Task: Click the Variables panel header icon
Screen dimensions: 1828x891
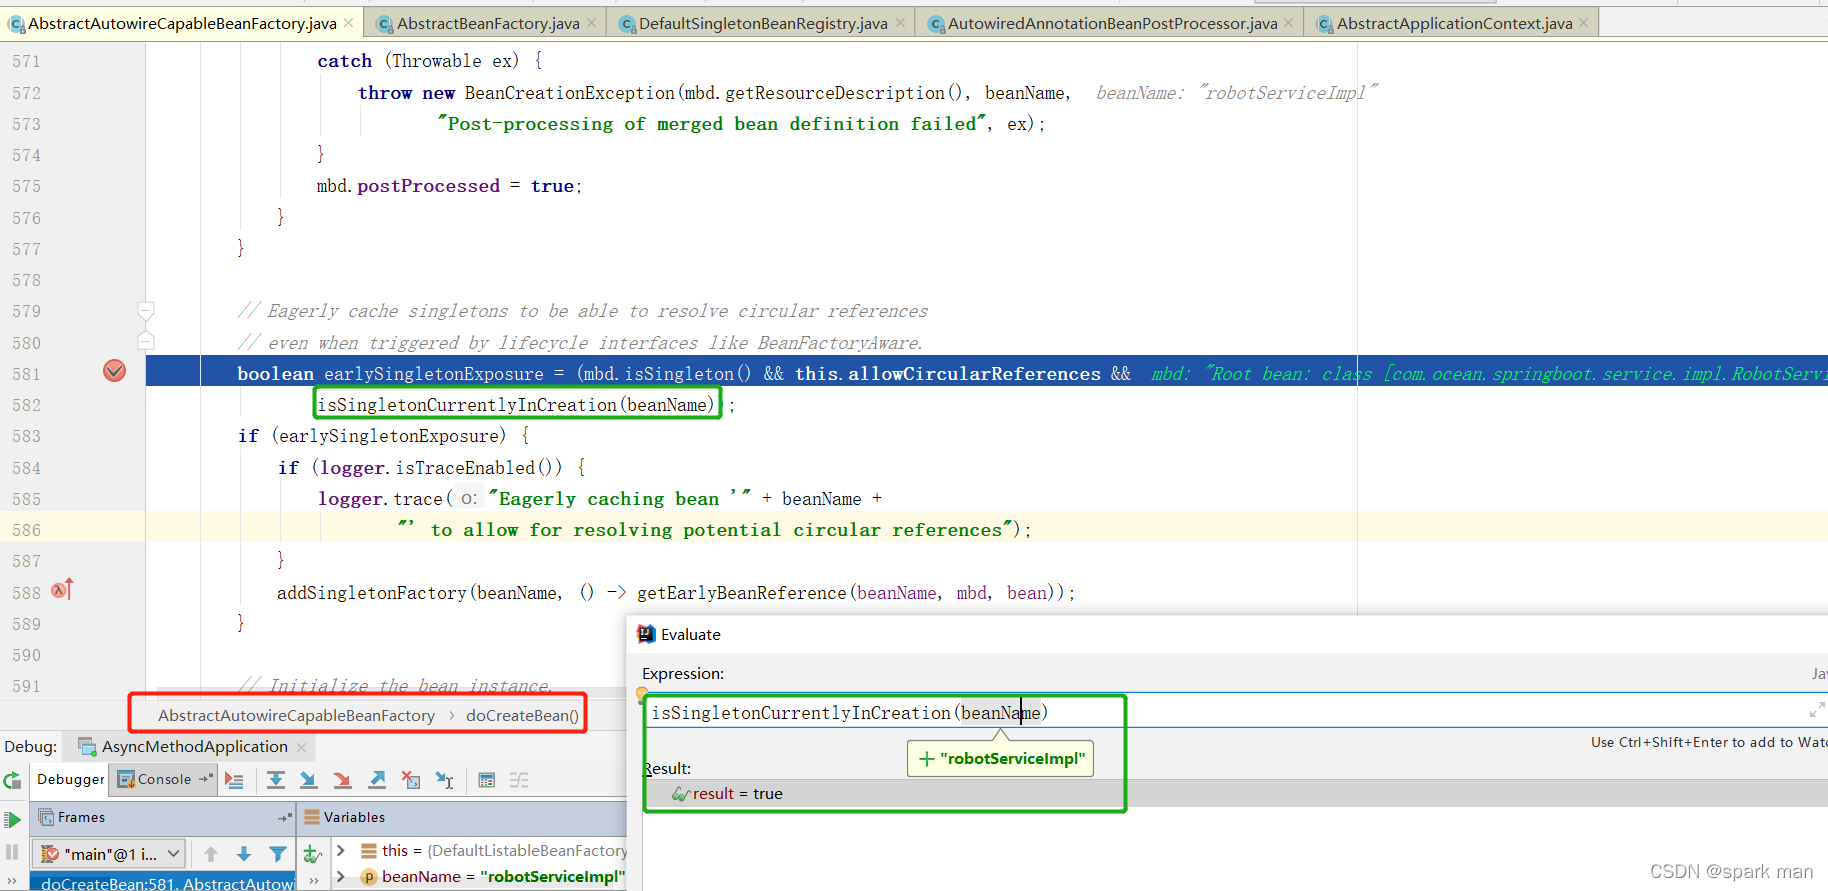Action: click(x=312, y=817)
